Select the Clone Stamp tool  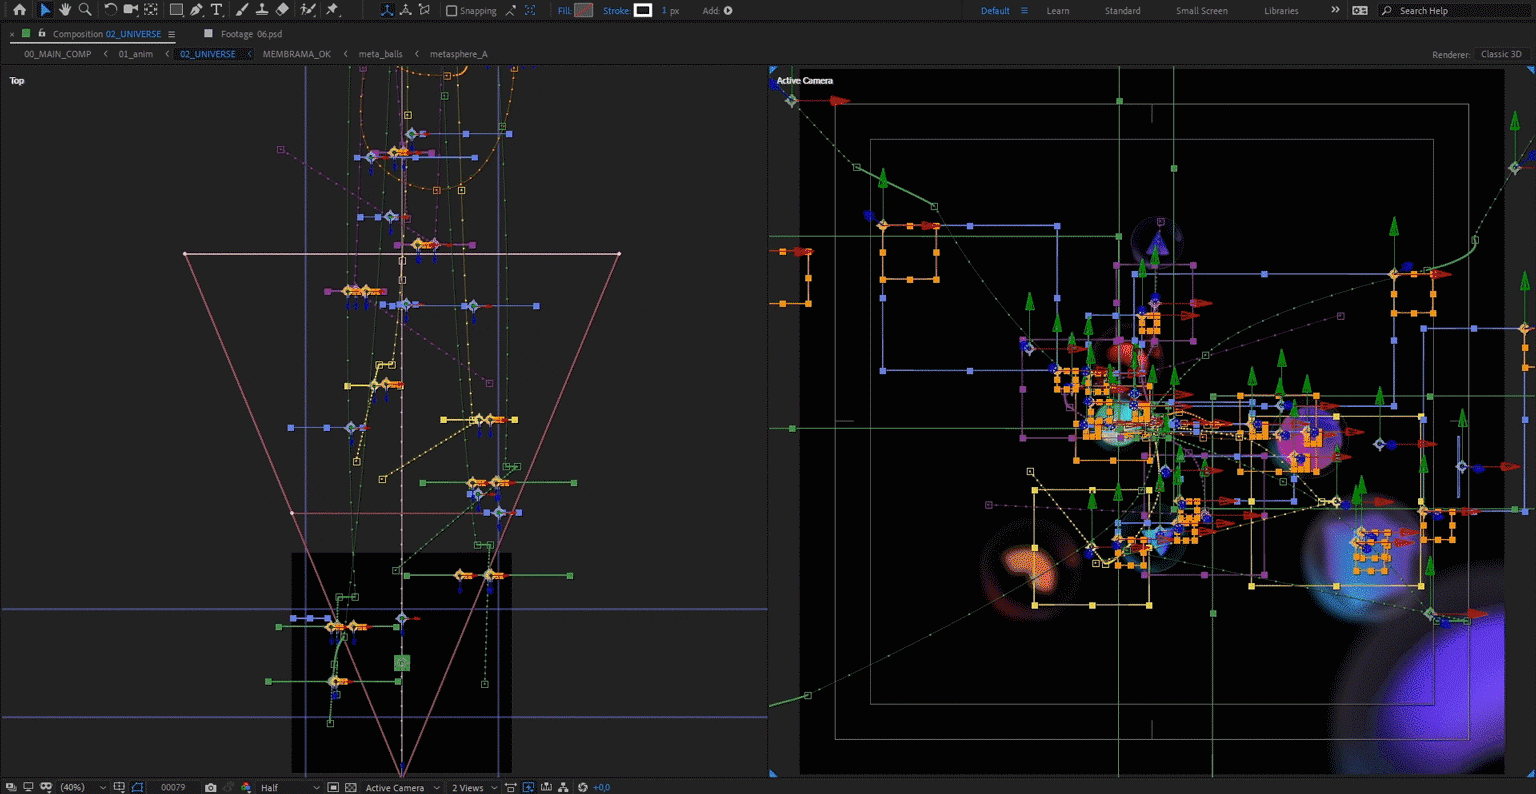click(x=261, y=10)
